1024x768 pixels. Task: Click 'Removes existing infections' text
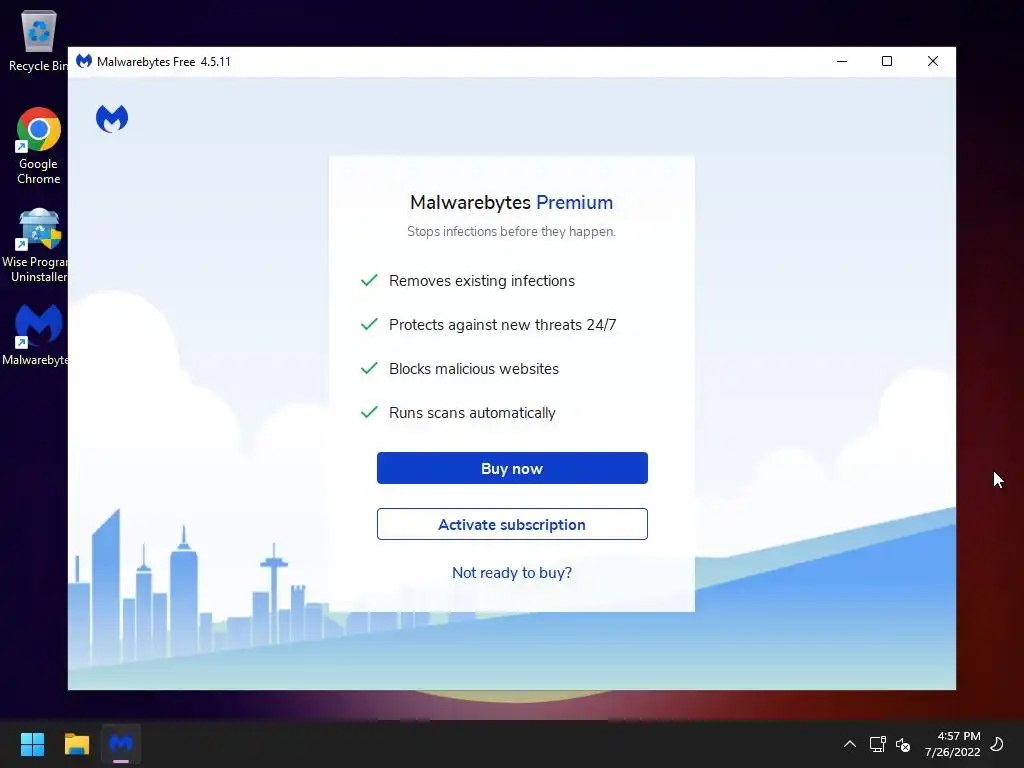click(482, 281)
